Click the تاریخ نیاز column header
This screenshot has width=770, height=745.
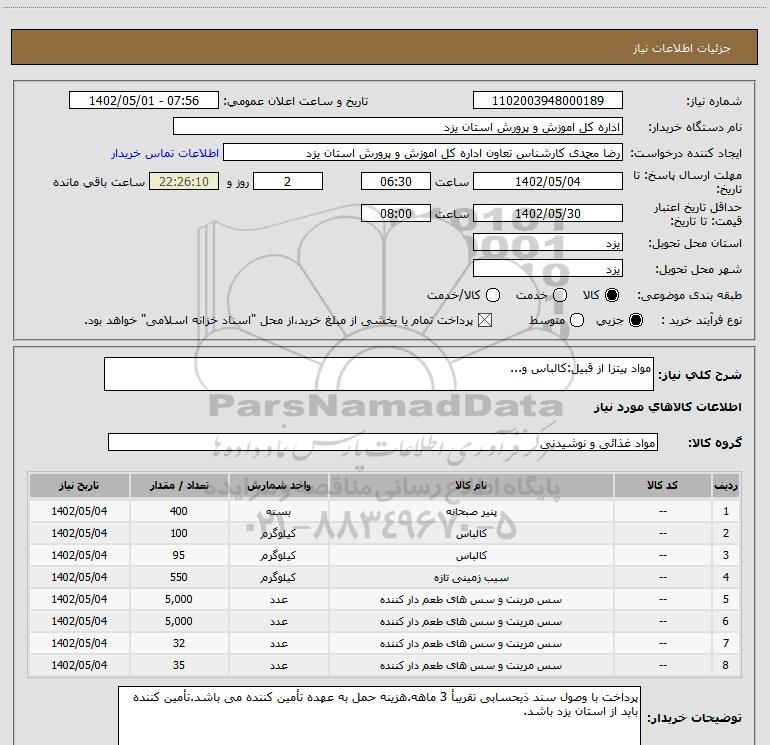tap(79, 486)
